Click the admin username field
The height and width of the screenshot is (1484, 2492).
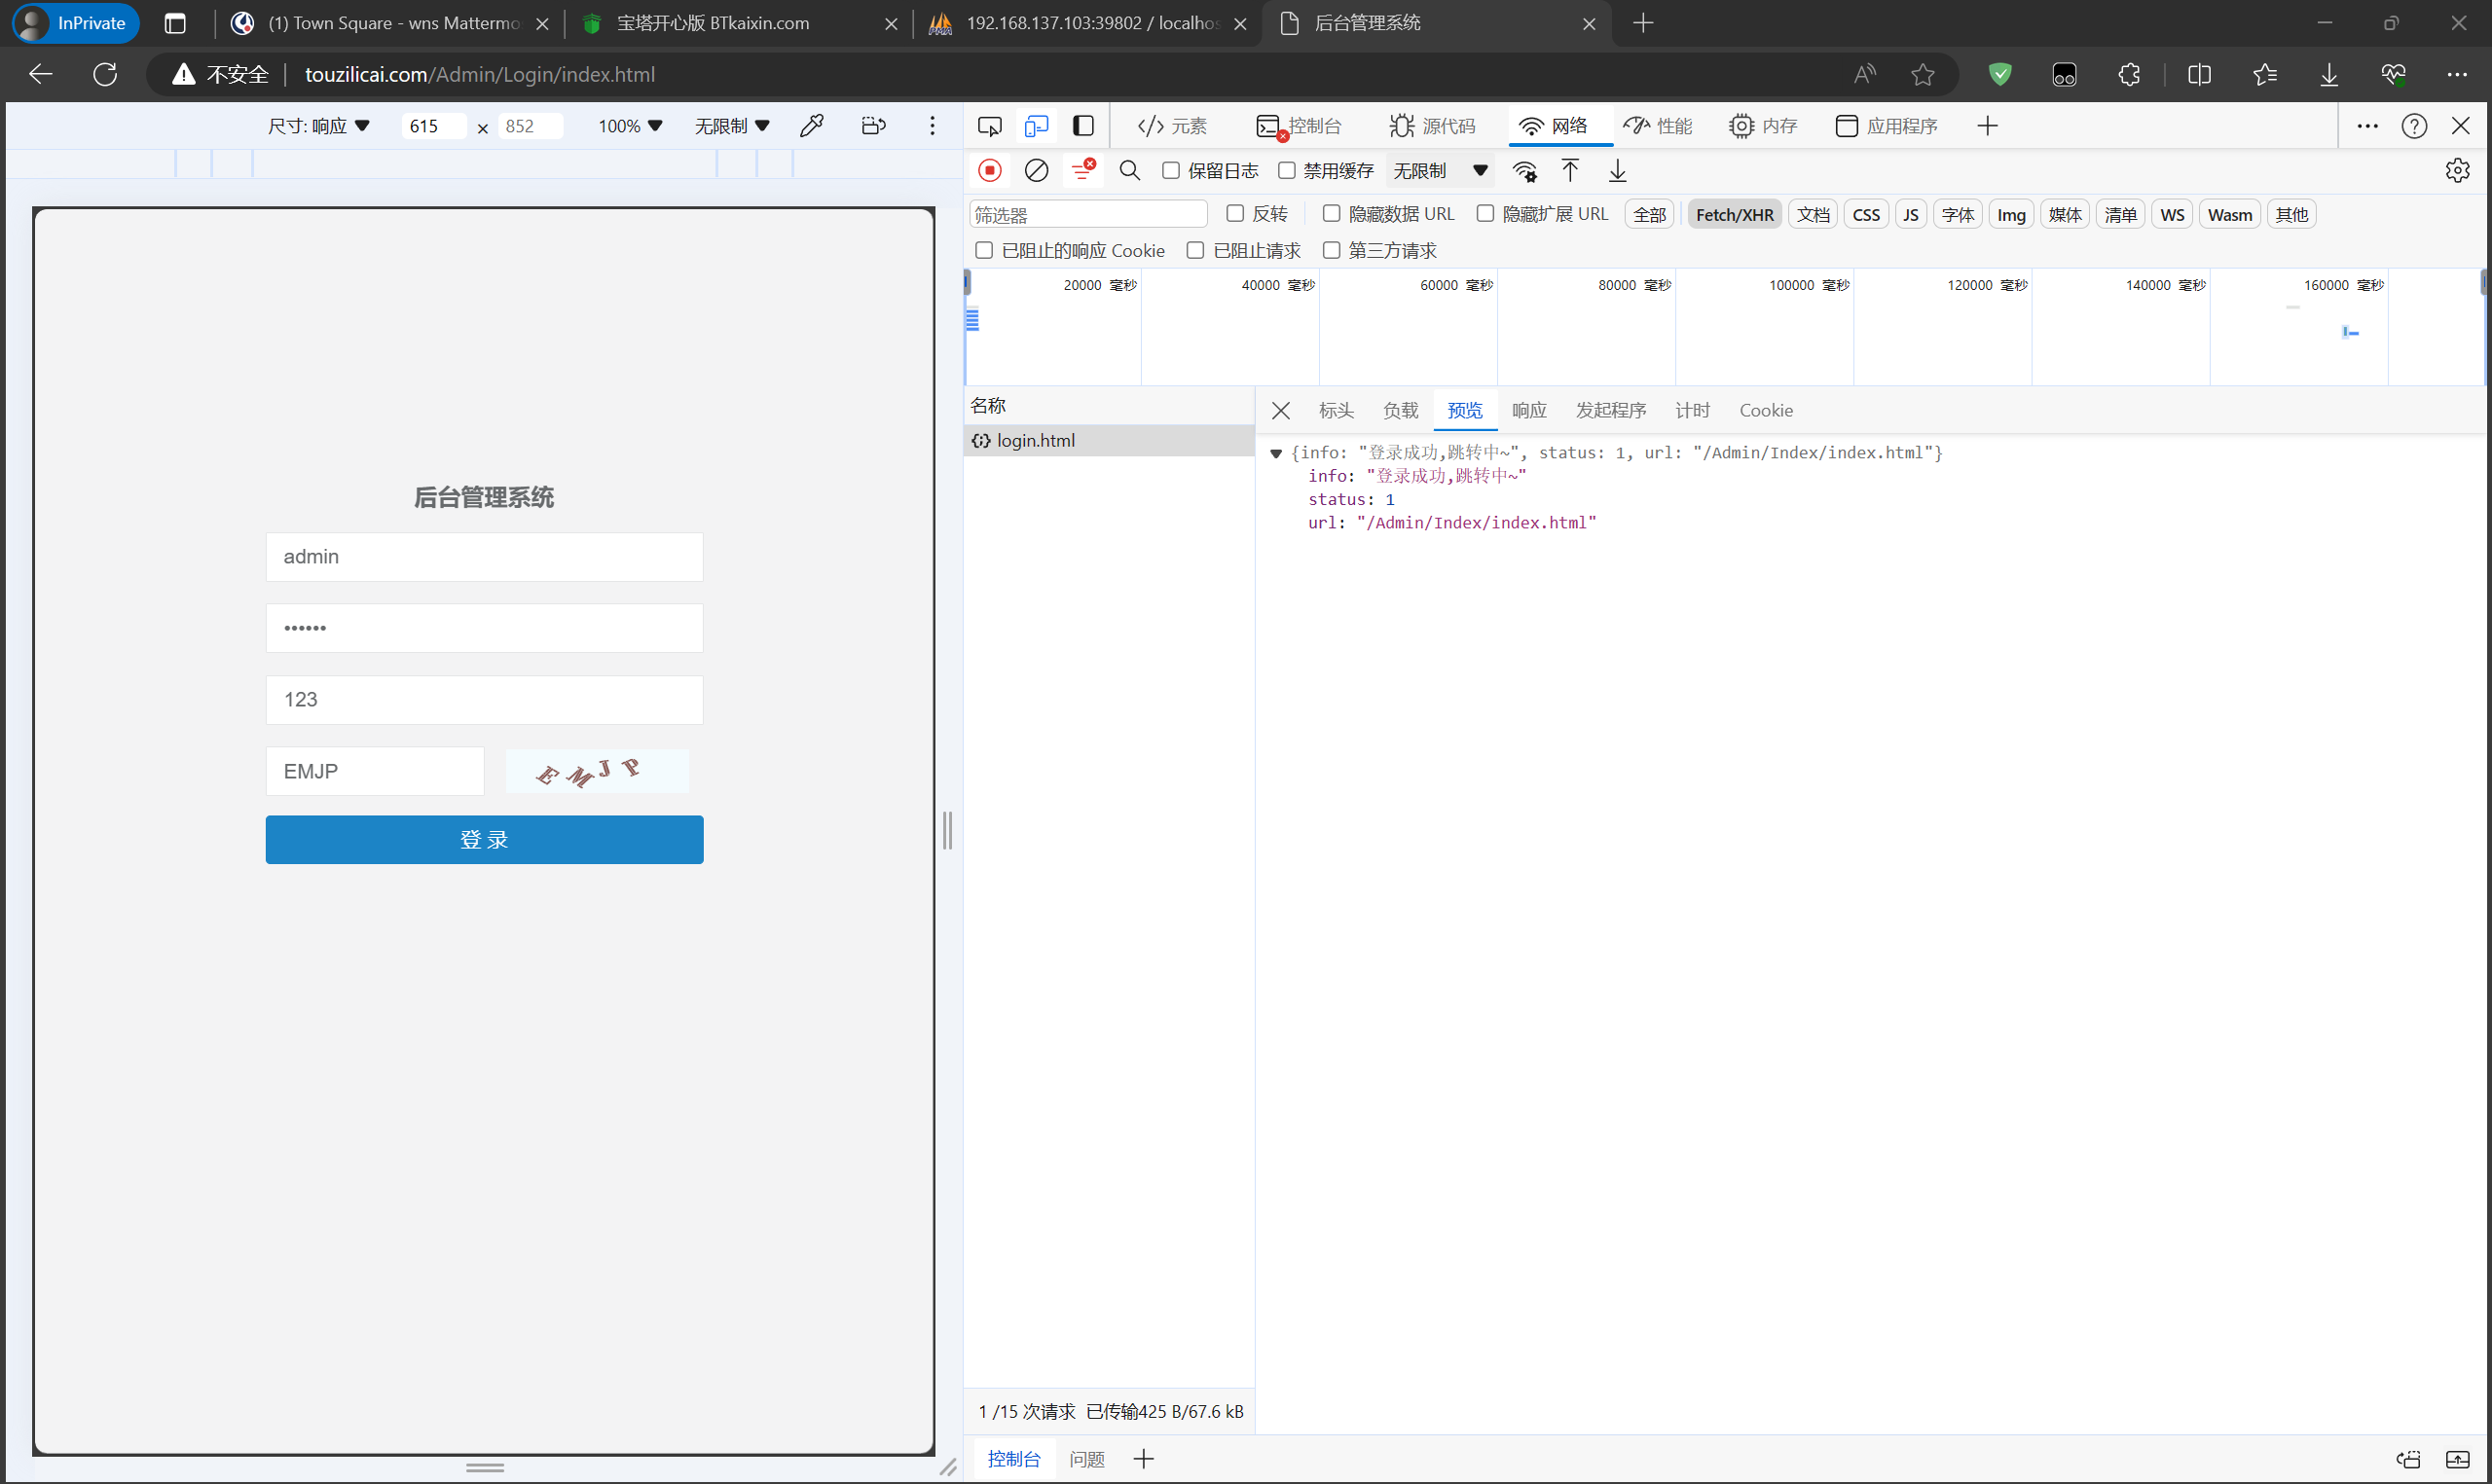click(484, 557)
